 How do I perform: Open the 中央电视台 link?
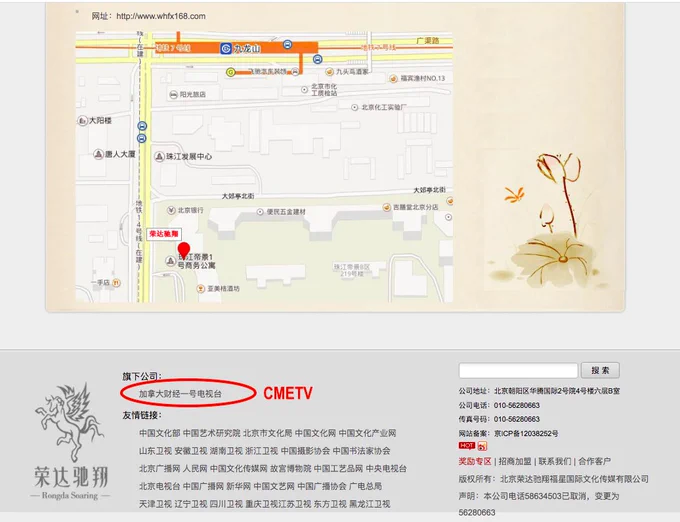(x=386, y=469)
